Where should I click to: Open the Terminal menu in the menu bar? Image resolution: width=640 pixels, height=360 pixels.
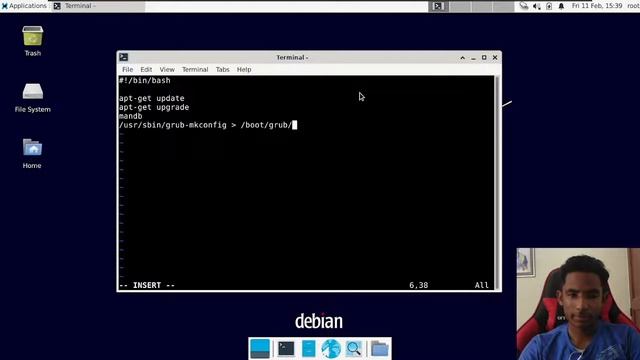point(195,69)
